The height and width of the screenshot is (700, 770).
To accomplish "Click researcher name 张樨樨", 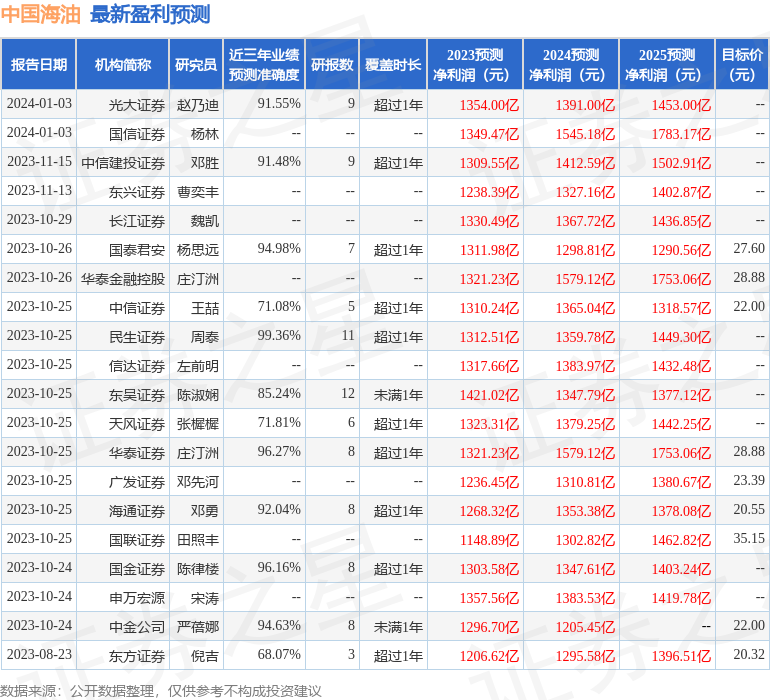I will pyautogui.click(x=197, y=423).
